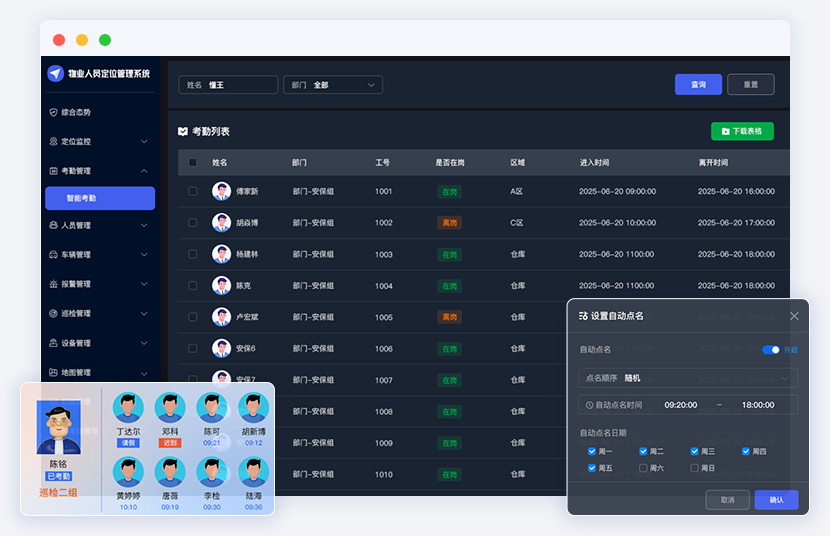Open the 部门 dropdown filter
This screenshot has width=830, height=536.
pyautogui.click(x=333, y=85)
